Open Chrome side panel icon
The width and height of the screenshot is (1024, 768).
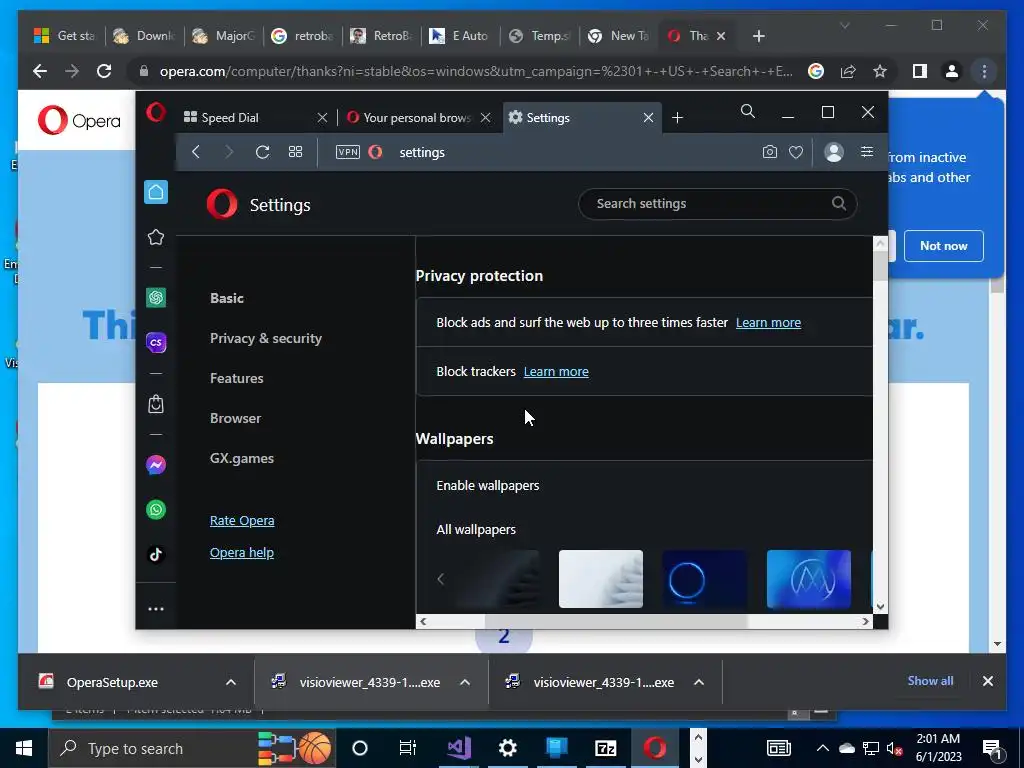tap(920, 71)
